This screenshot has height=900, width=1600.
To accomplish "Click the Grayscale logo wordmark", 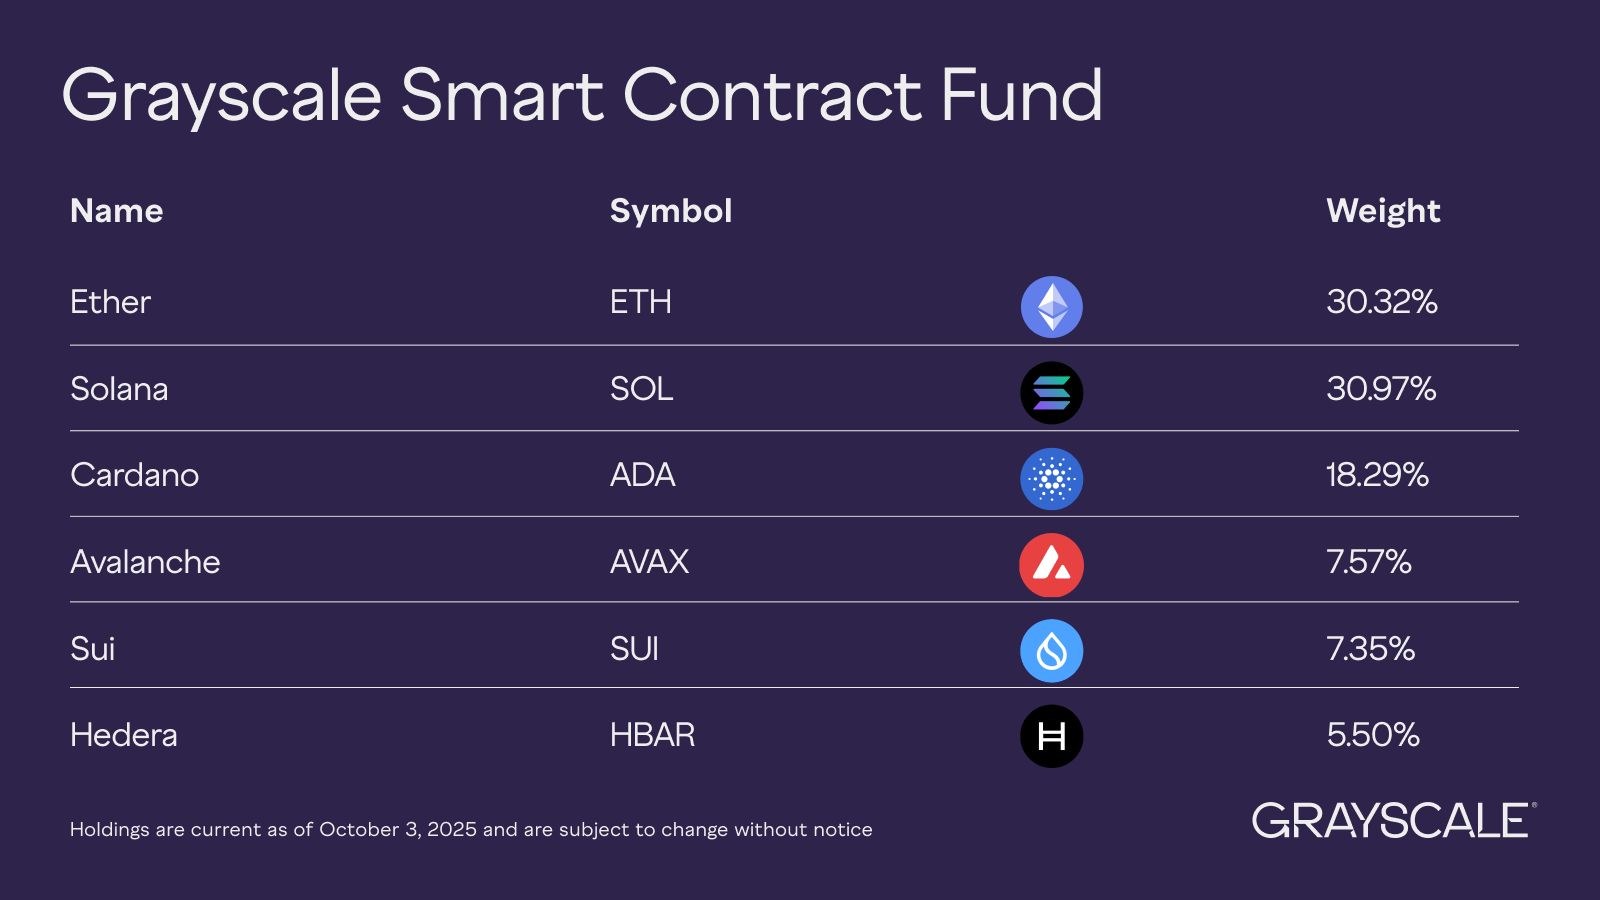I will tap(1393, 821).
